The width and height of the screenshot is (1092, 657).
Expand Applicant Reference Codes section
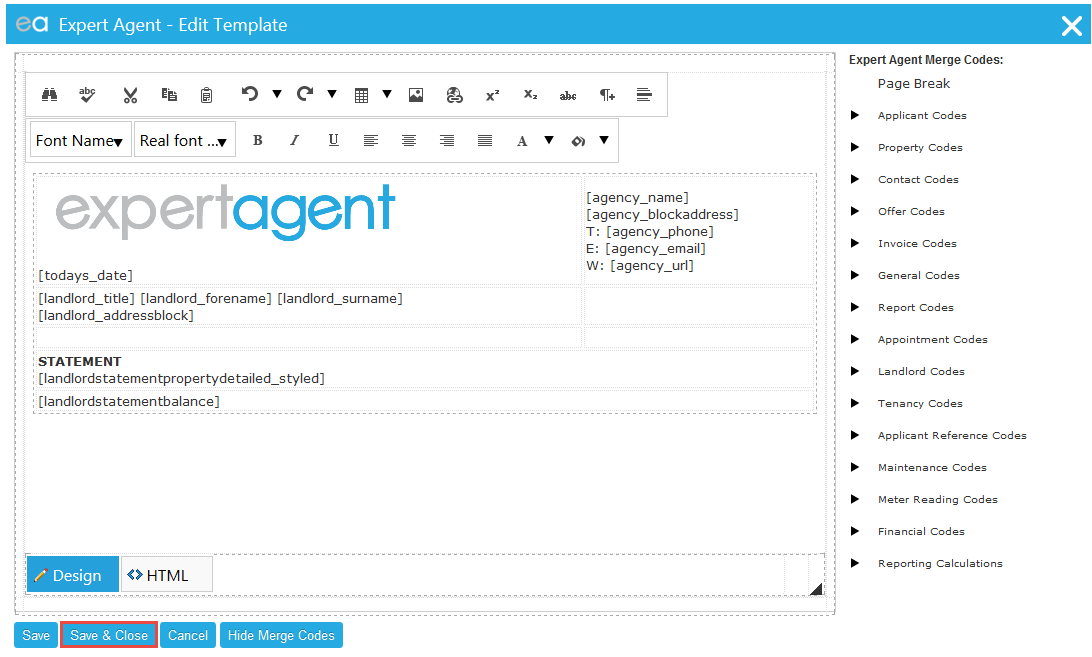pyautogui.click(x=855, y=435)
